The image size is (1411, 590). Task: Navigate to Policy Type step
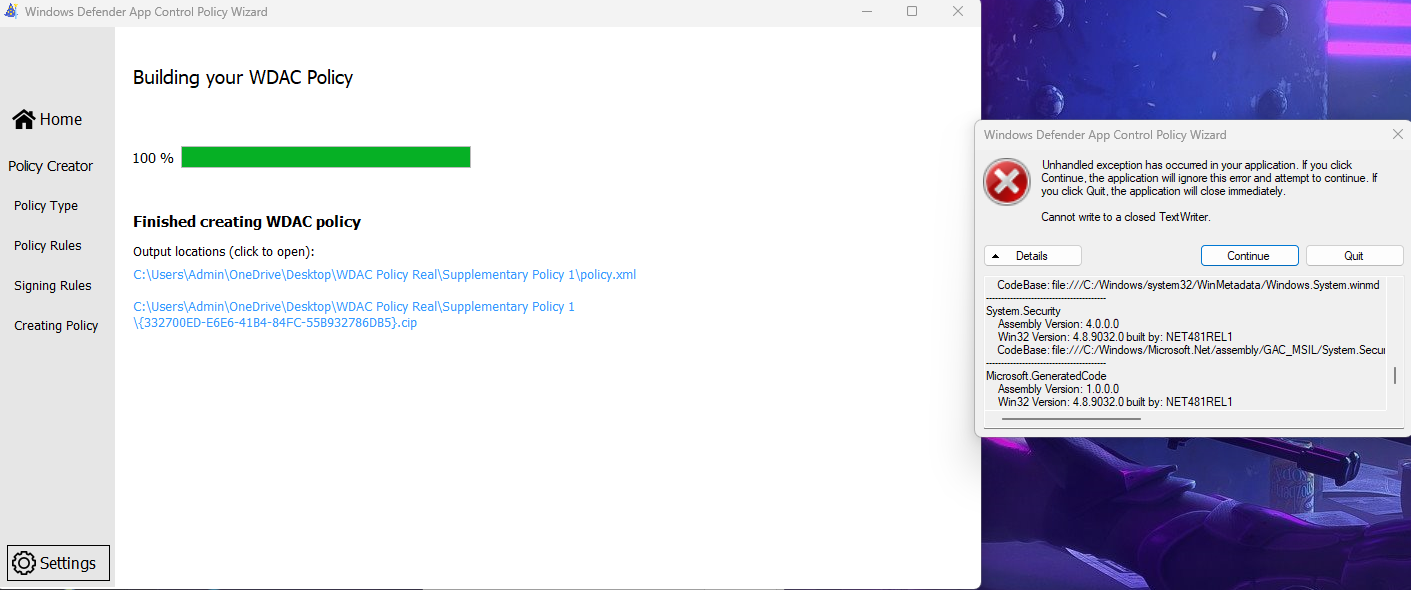click(x=45, y=205)
